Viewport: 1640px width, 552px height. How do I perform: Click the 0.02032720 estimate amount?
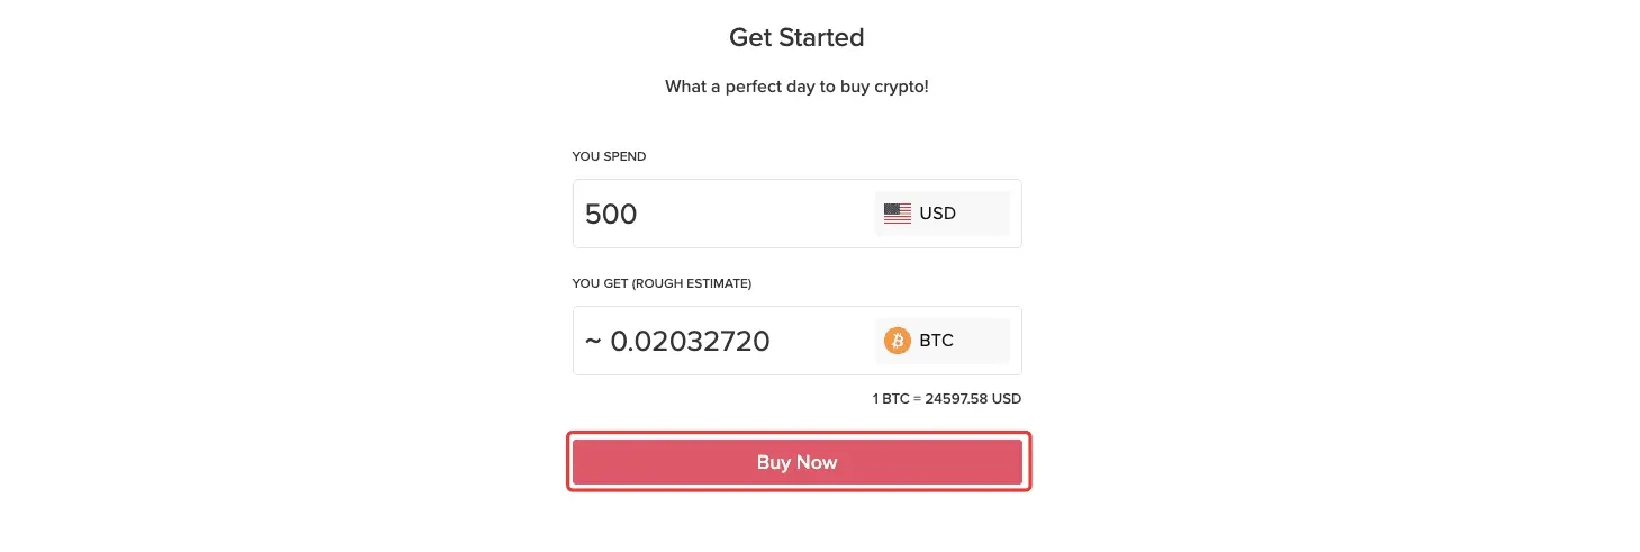click(x=690, y=342)
